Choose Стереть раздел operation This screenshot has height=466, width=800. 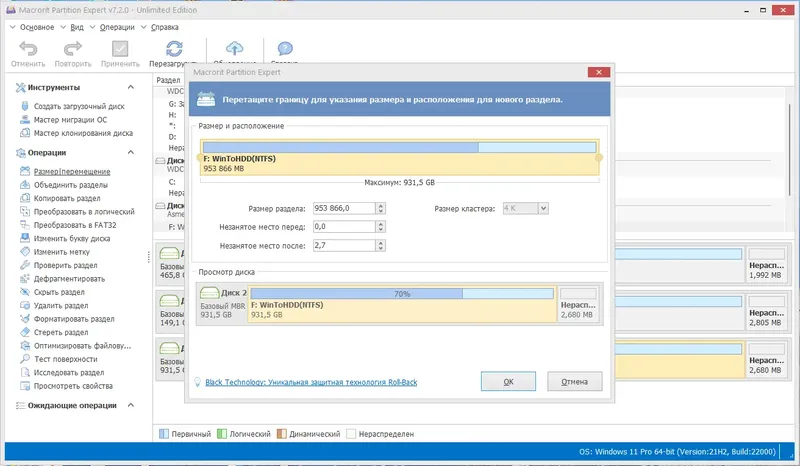click(x=61, y=332)
